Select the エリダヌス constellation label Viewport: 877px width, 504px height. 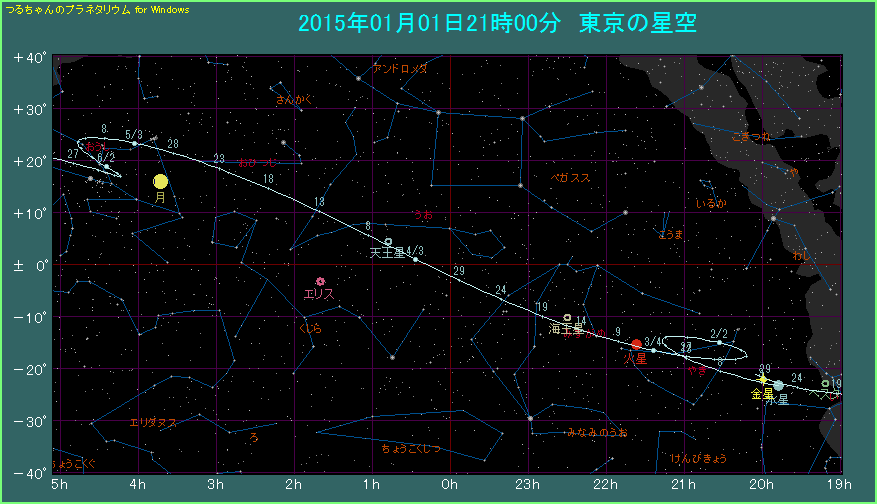153,423
